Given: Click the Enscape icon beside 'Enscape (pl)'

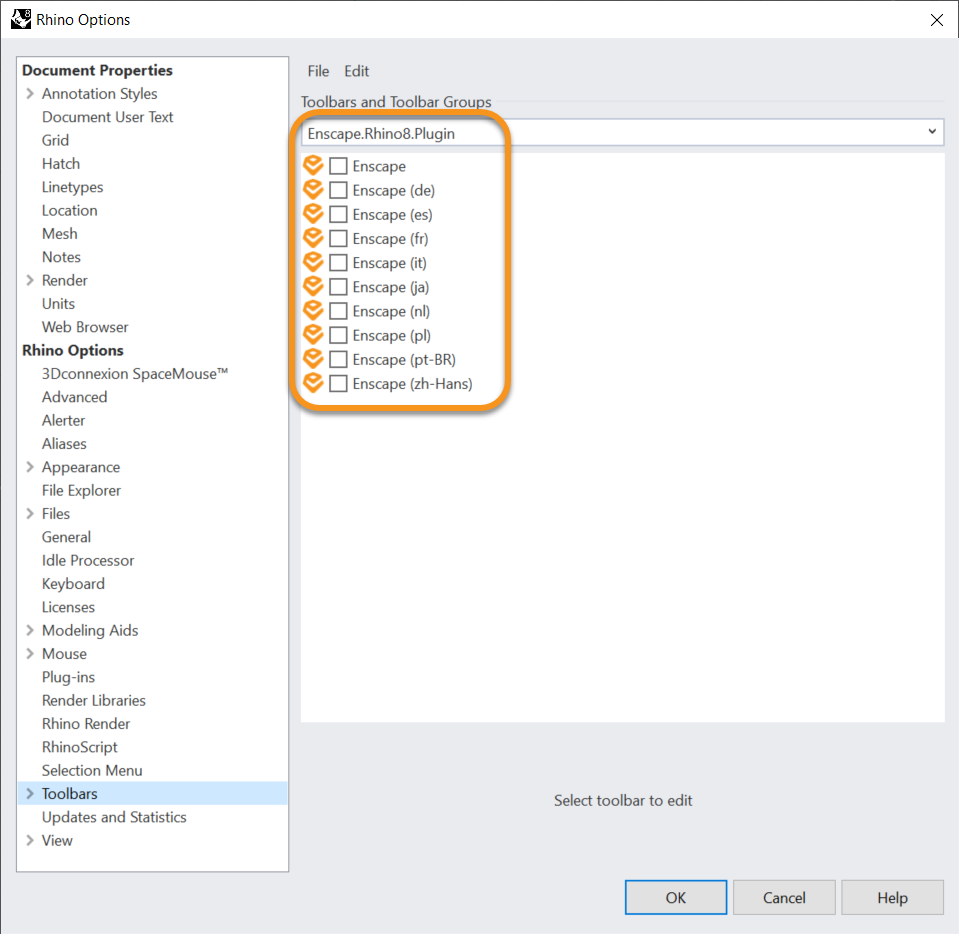Looking at the screenshot, I should point(313,335).
